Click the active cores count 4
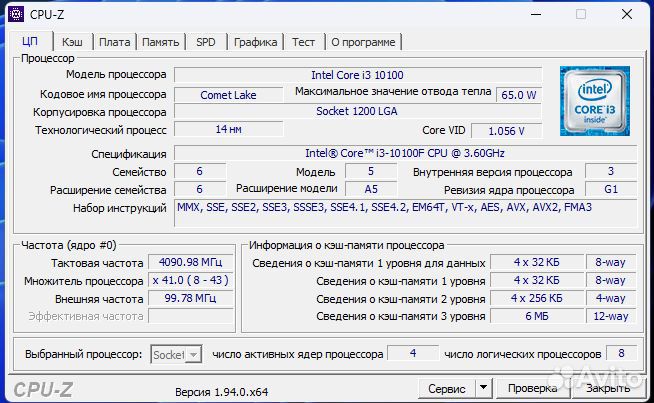This screenshot has width=654, height=403. (413, 353)
